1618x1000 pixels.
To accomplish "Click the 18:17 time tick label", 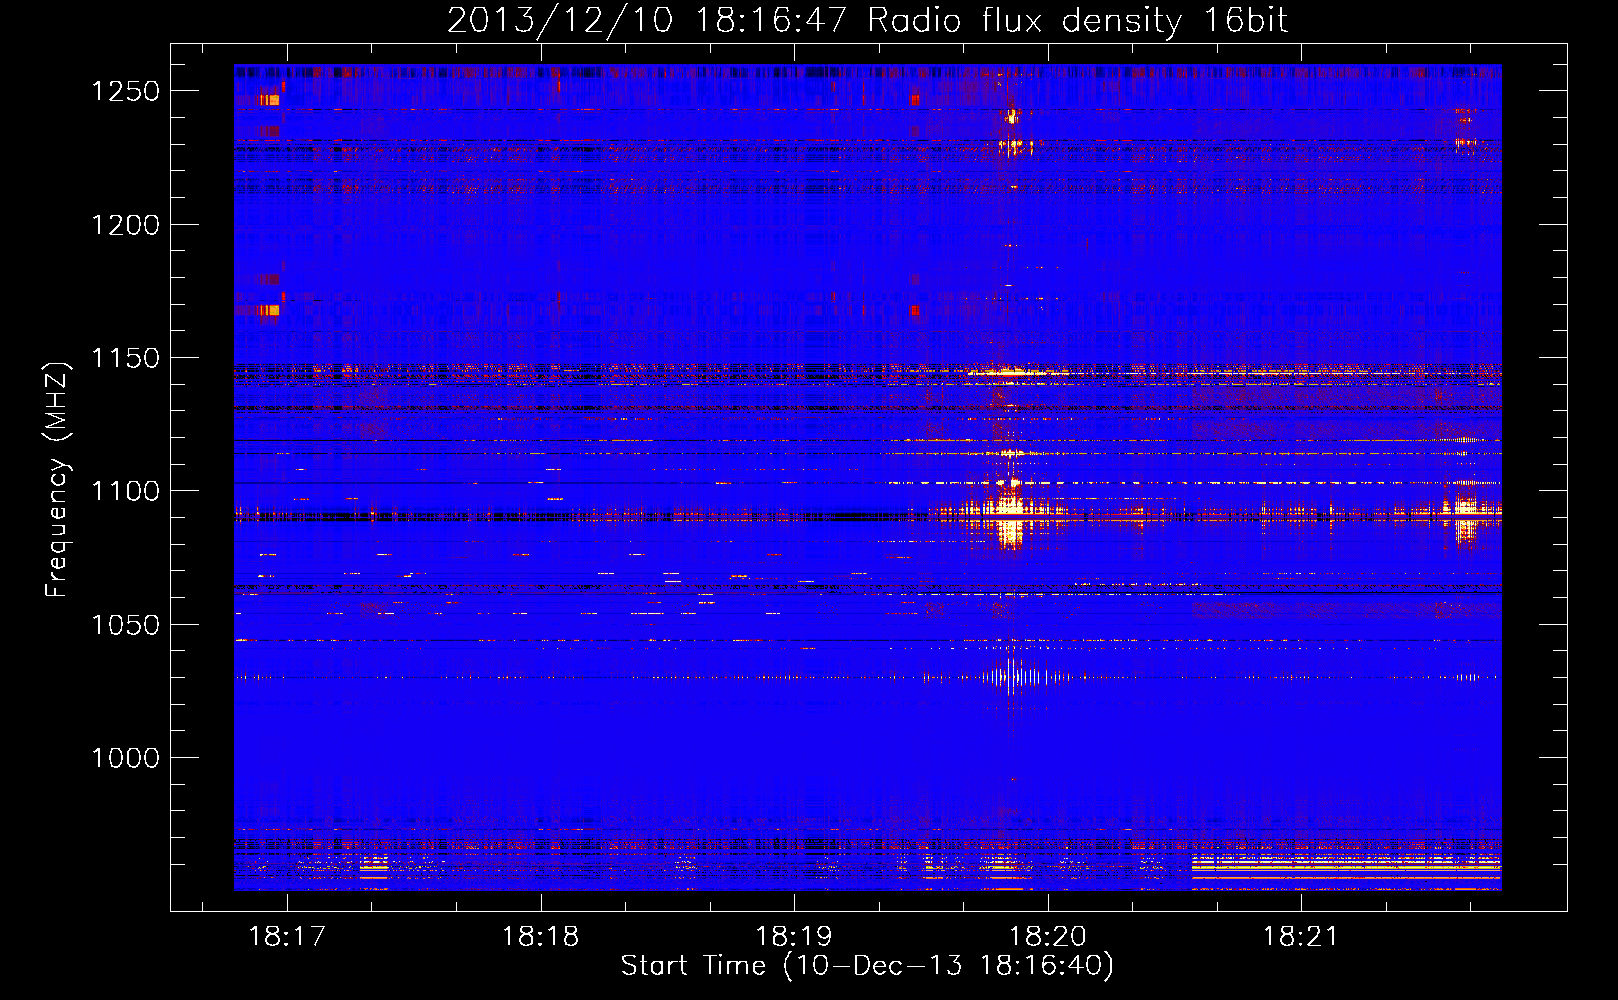I will [x=287, y=936].
